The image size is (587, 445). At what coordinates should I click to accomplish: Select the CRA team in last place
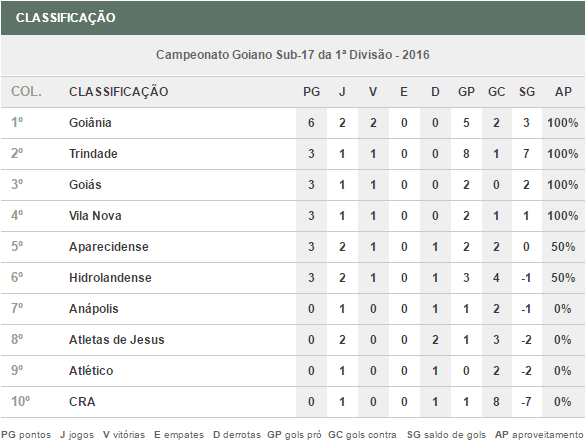(82, 402)
